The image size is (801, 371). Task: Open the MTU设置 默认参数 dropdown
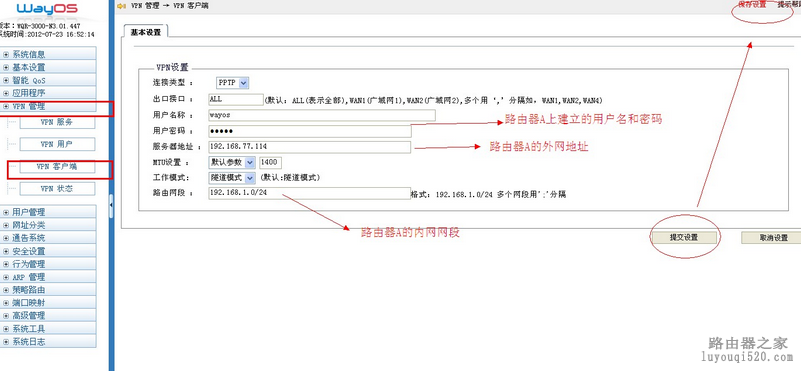pos(231,163)
